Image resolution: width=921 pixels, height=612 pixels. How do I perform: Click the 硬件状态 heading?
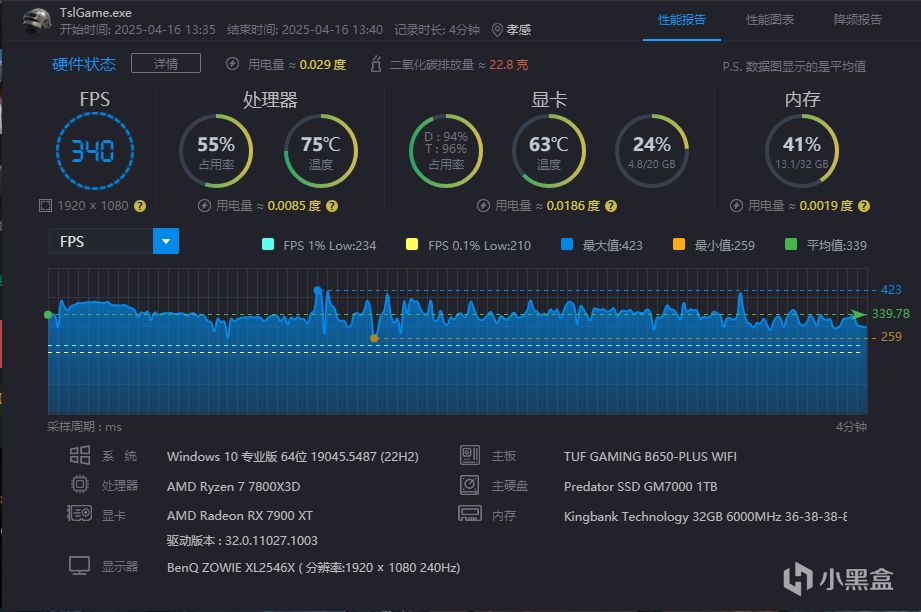(x=84, y=64)
